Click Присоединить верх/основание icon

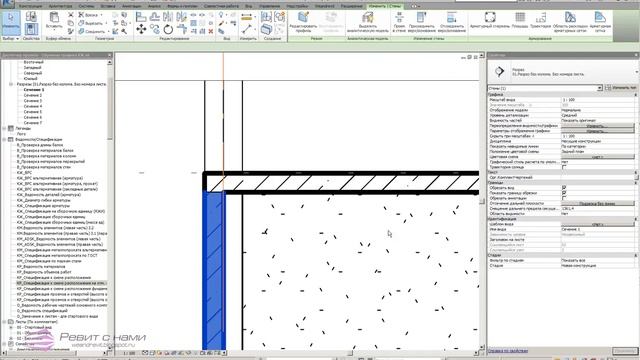422,17
